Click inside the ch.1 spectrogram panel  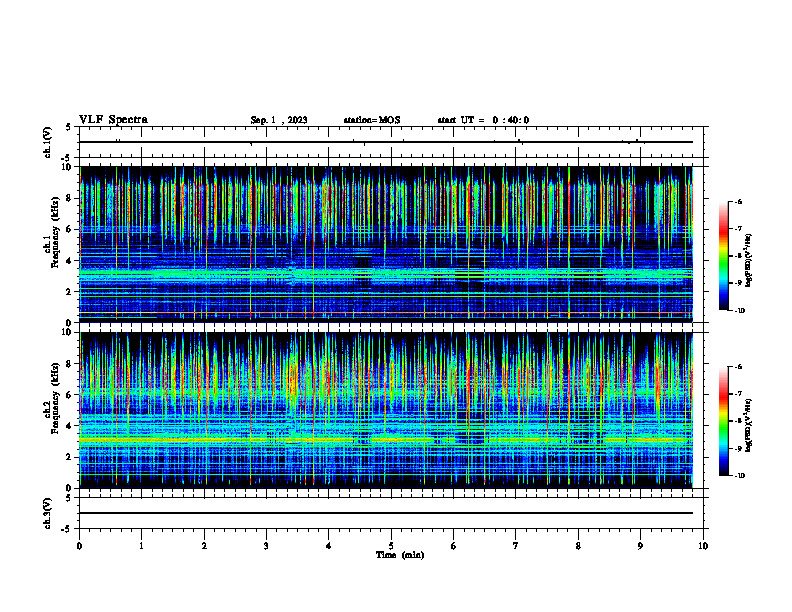coord(386,244)
